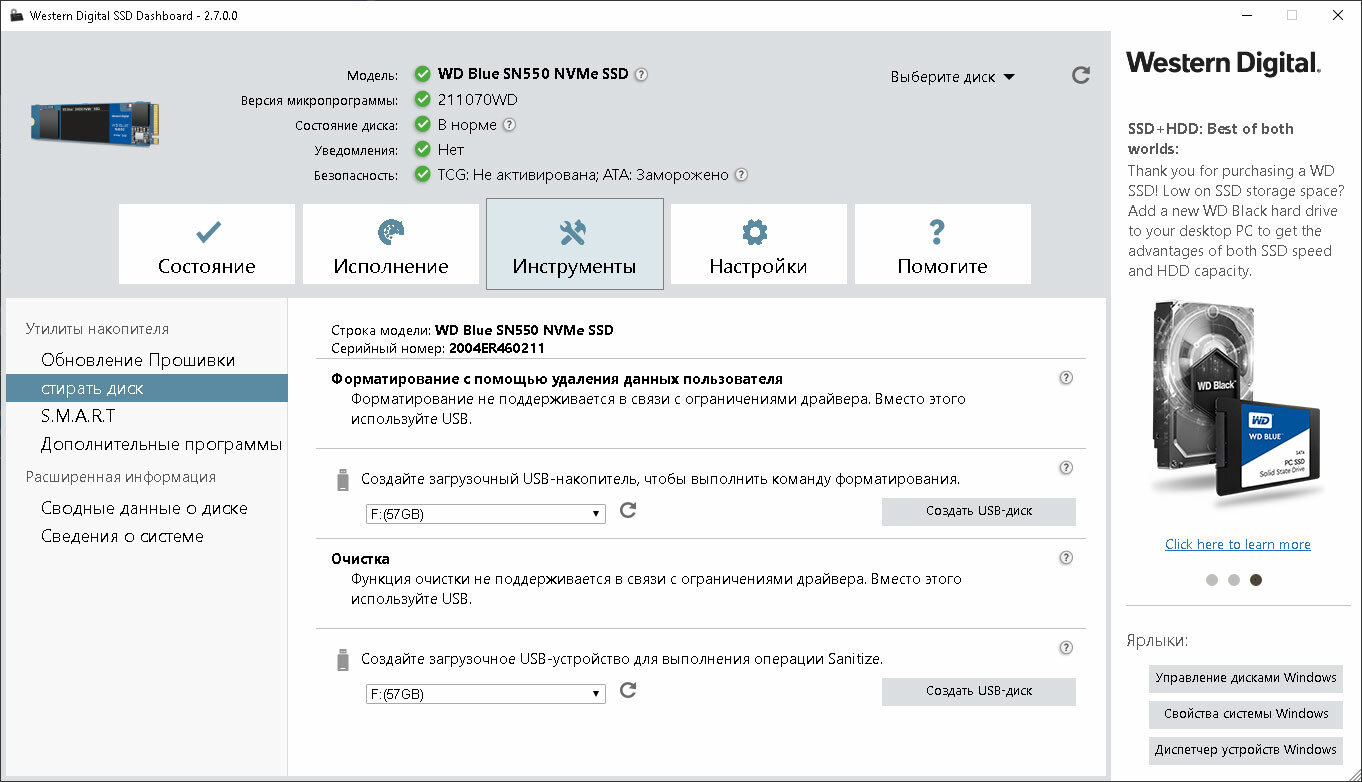
Task: Open Управление дисками Windows shortcut
Action: click(x=1245, y=678)
